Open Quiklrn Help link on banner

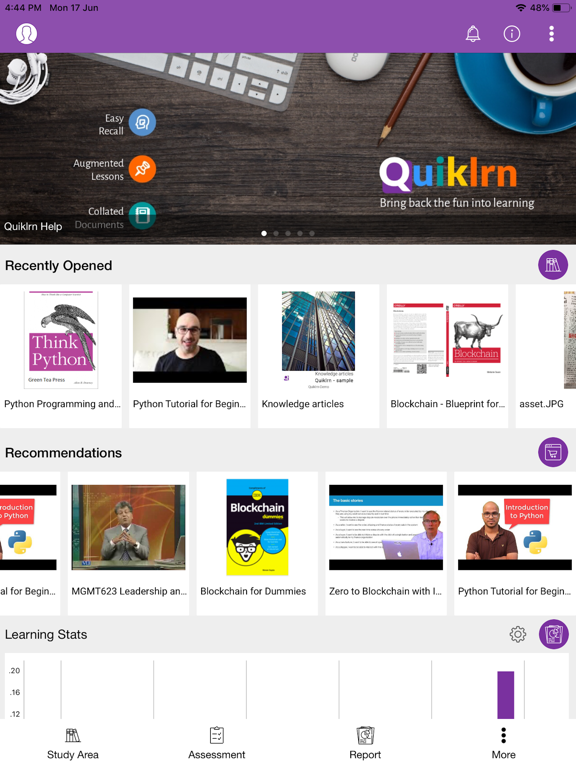[x=33, y=226]
